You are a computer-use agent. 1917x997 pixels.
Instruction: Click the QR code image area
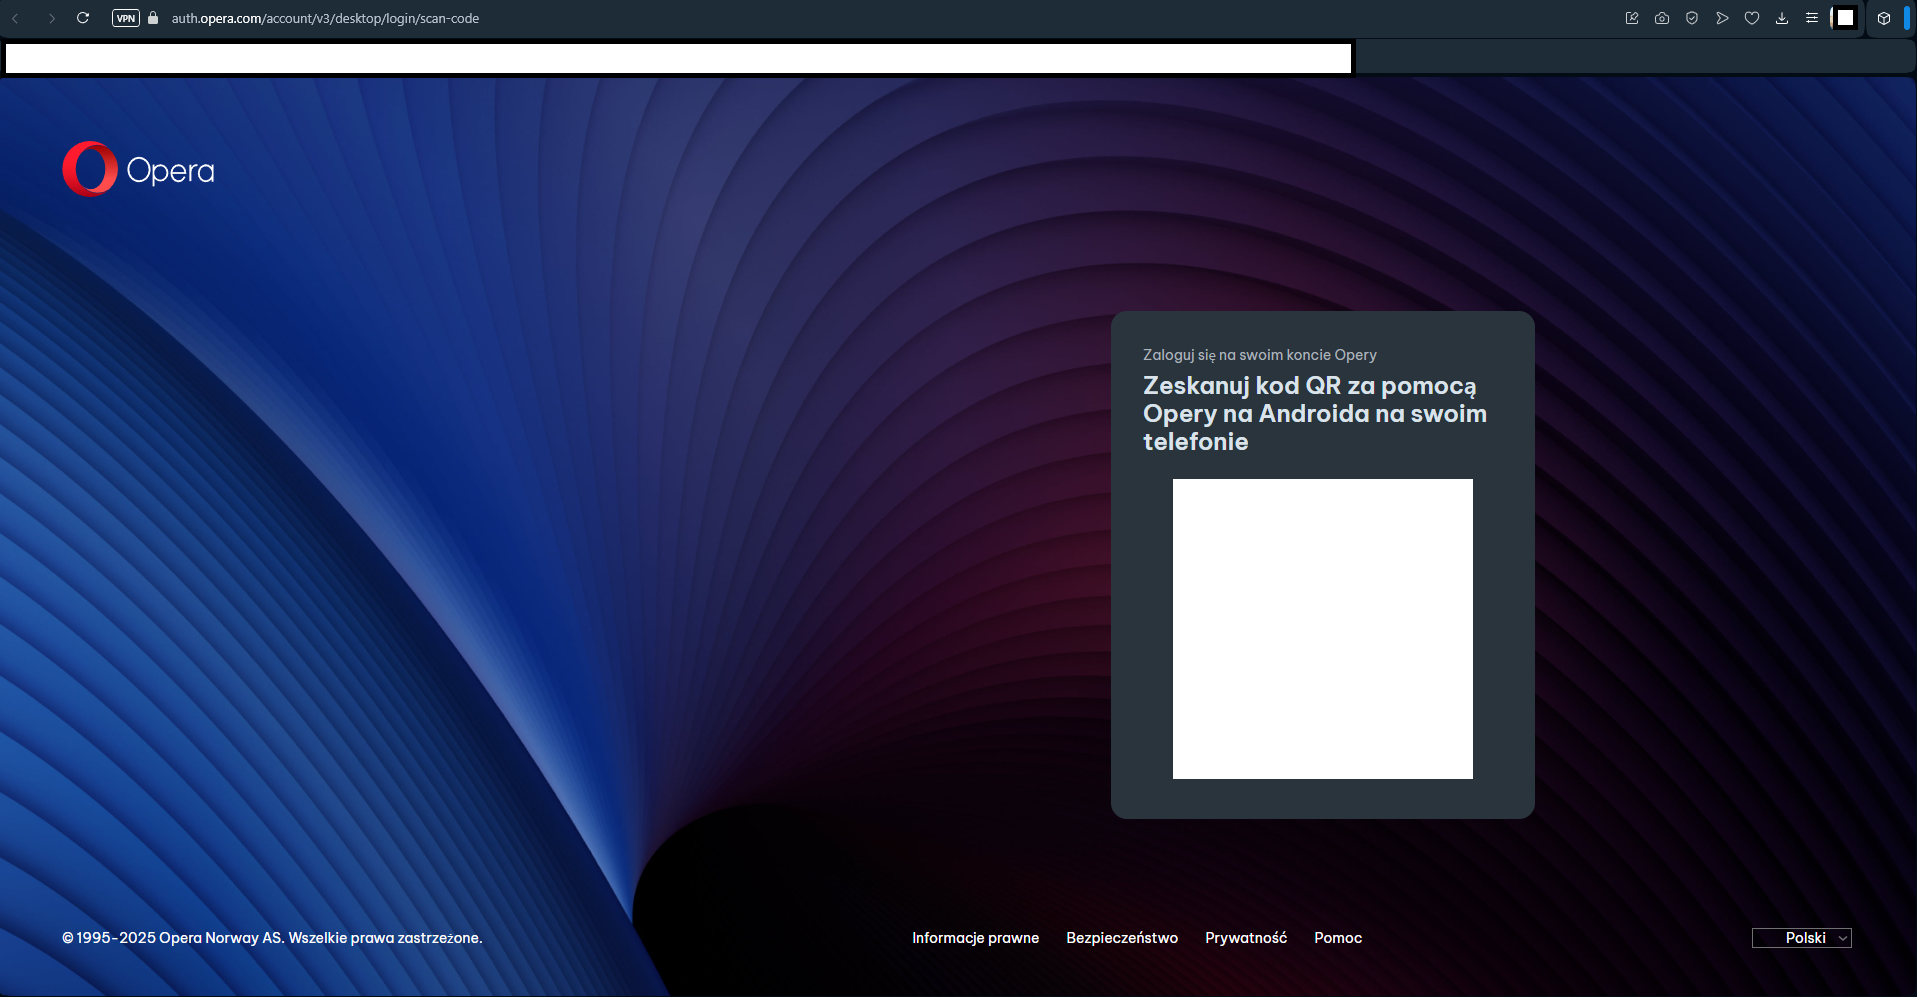coord(1322,629)
